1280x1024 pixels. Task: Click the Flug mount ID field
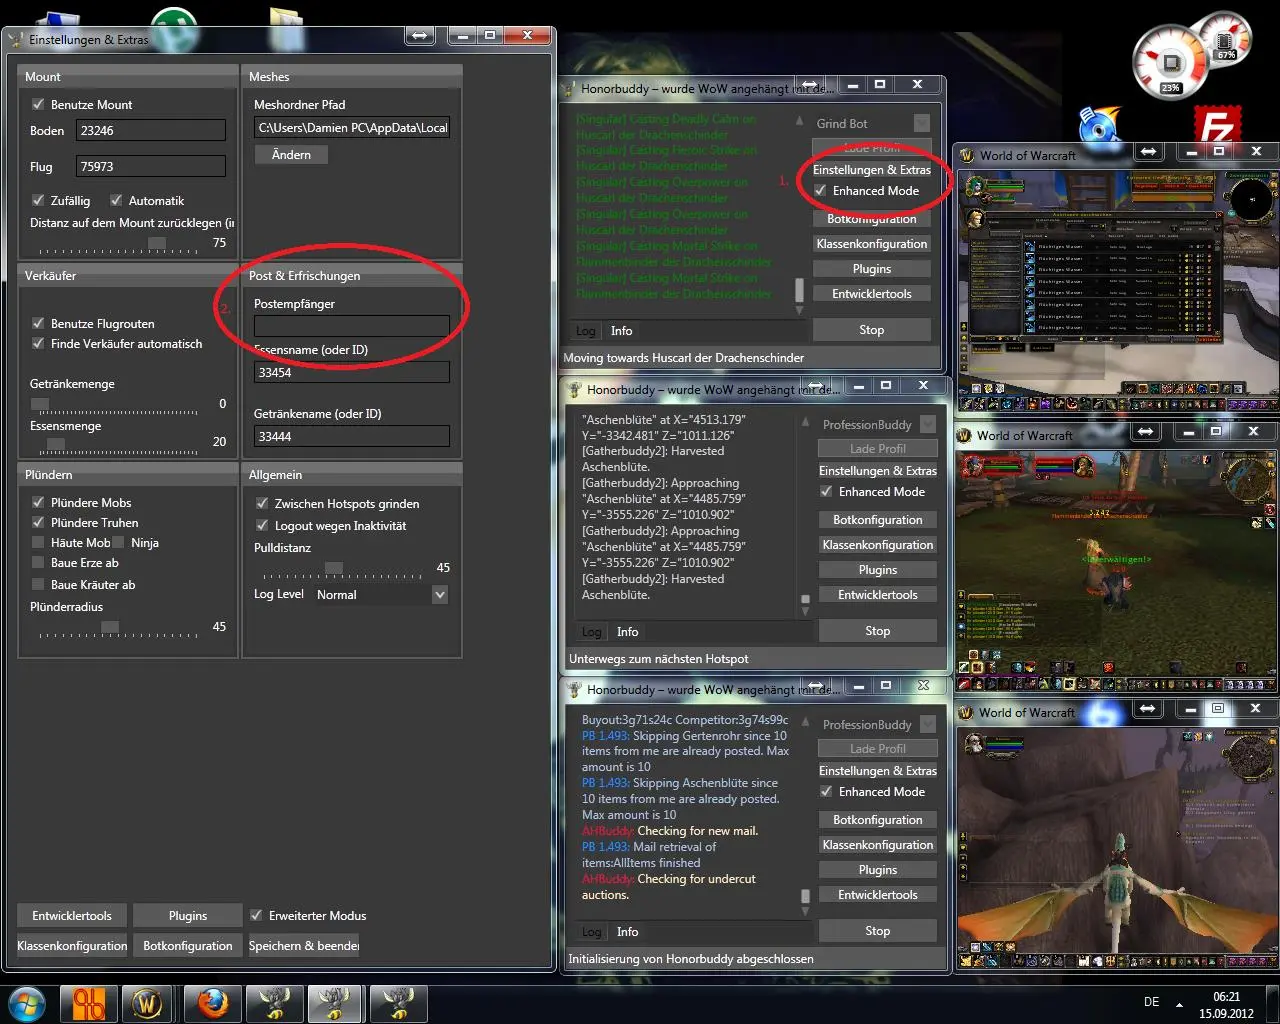[151, 166]
